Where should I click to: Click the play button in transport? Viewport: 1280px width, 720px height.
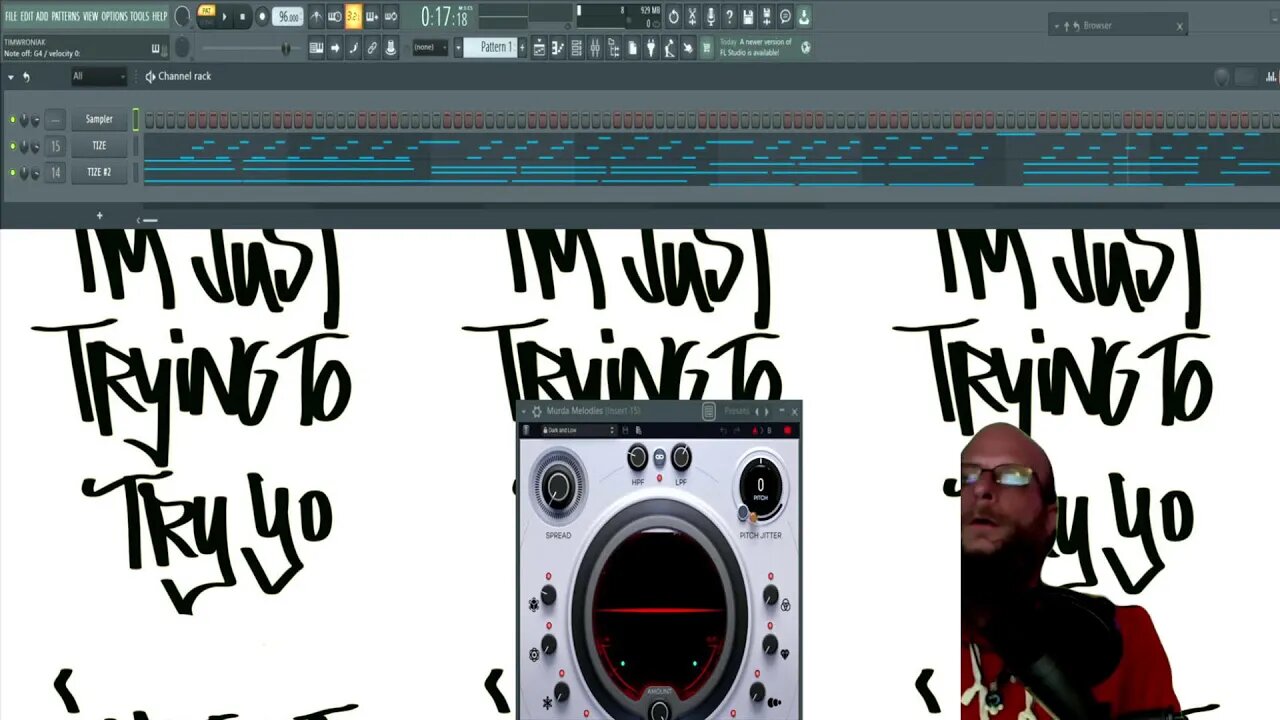click(x=224, y=17)
